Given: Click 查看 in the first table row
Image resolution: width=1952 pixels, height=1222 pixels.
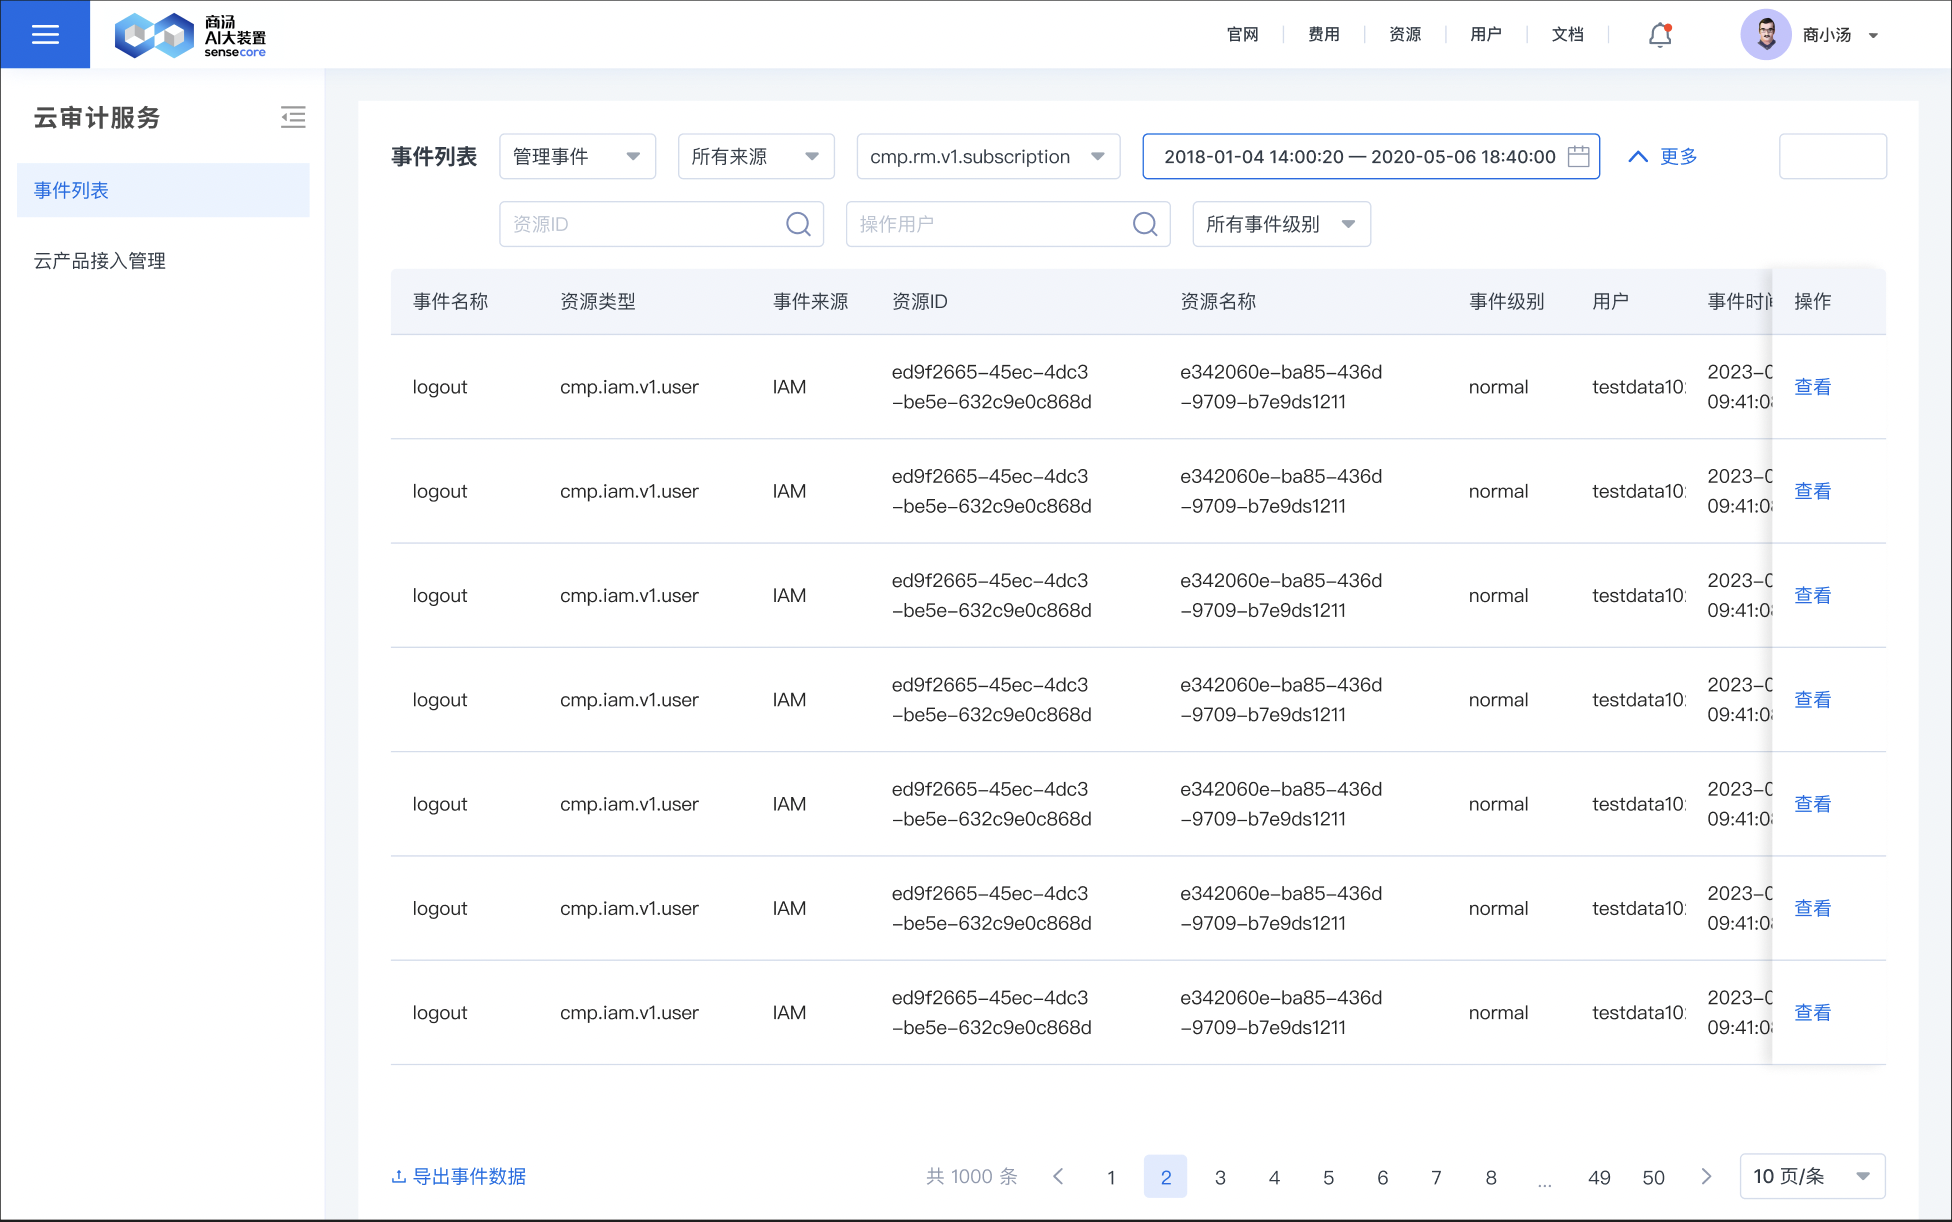Looking at the screenshot, I should [x=1812, y=387].
